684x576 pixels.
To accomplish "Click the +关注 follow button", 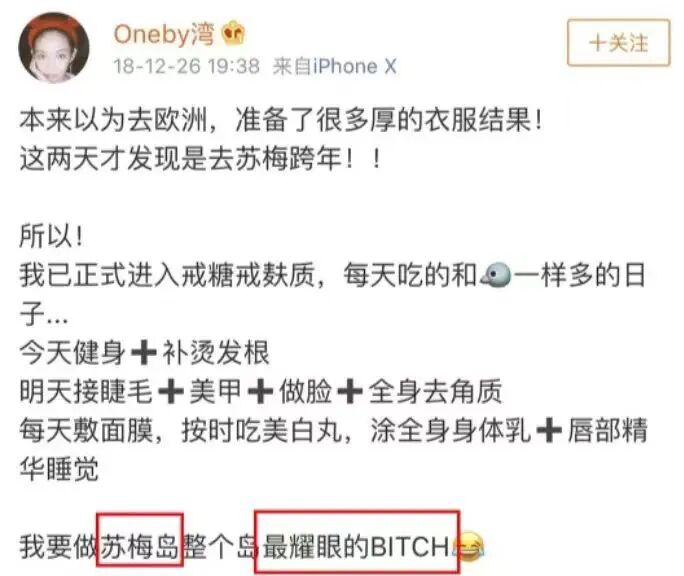I will click(618, 43).
